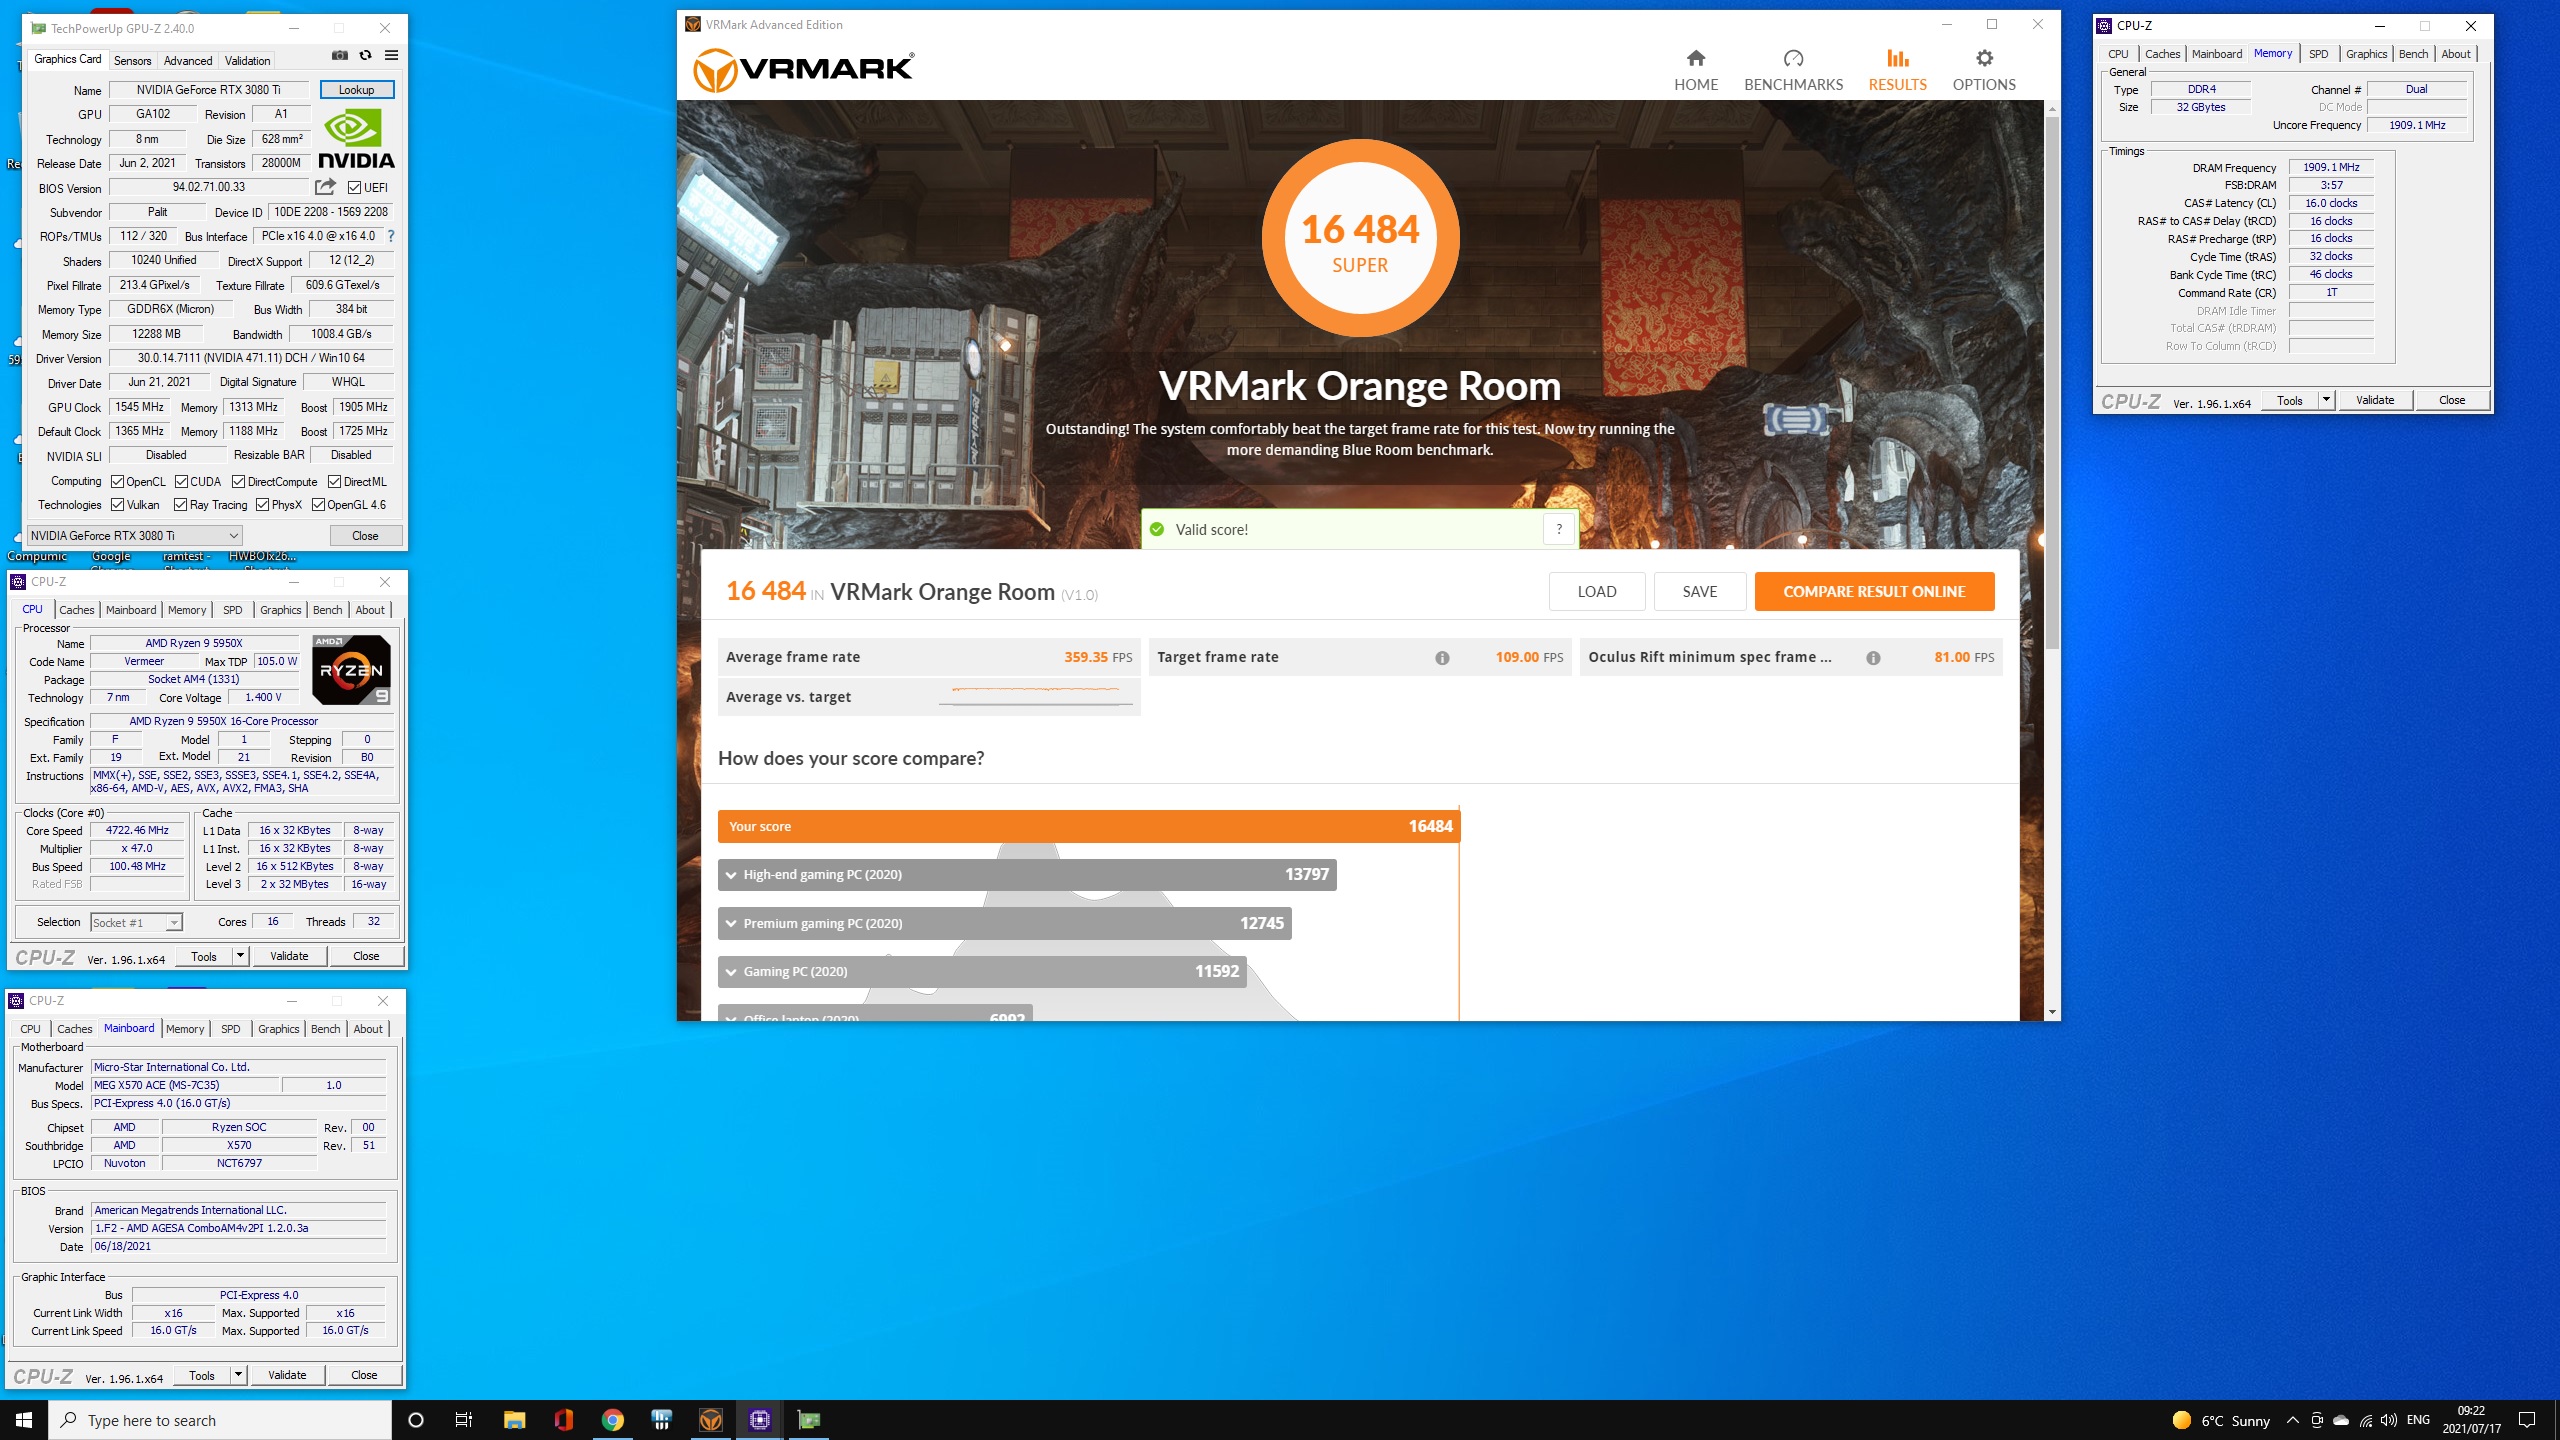This screenshot has height=1440, width=2560.
Task: Toggle the CUDA checkbox
Action: click(181, 482)
